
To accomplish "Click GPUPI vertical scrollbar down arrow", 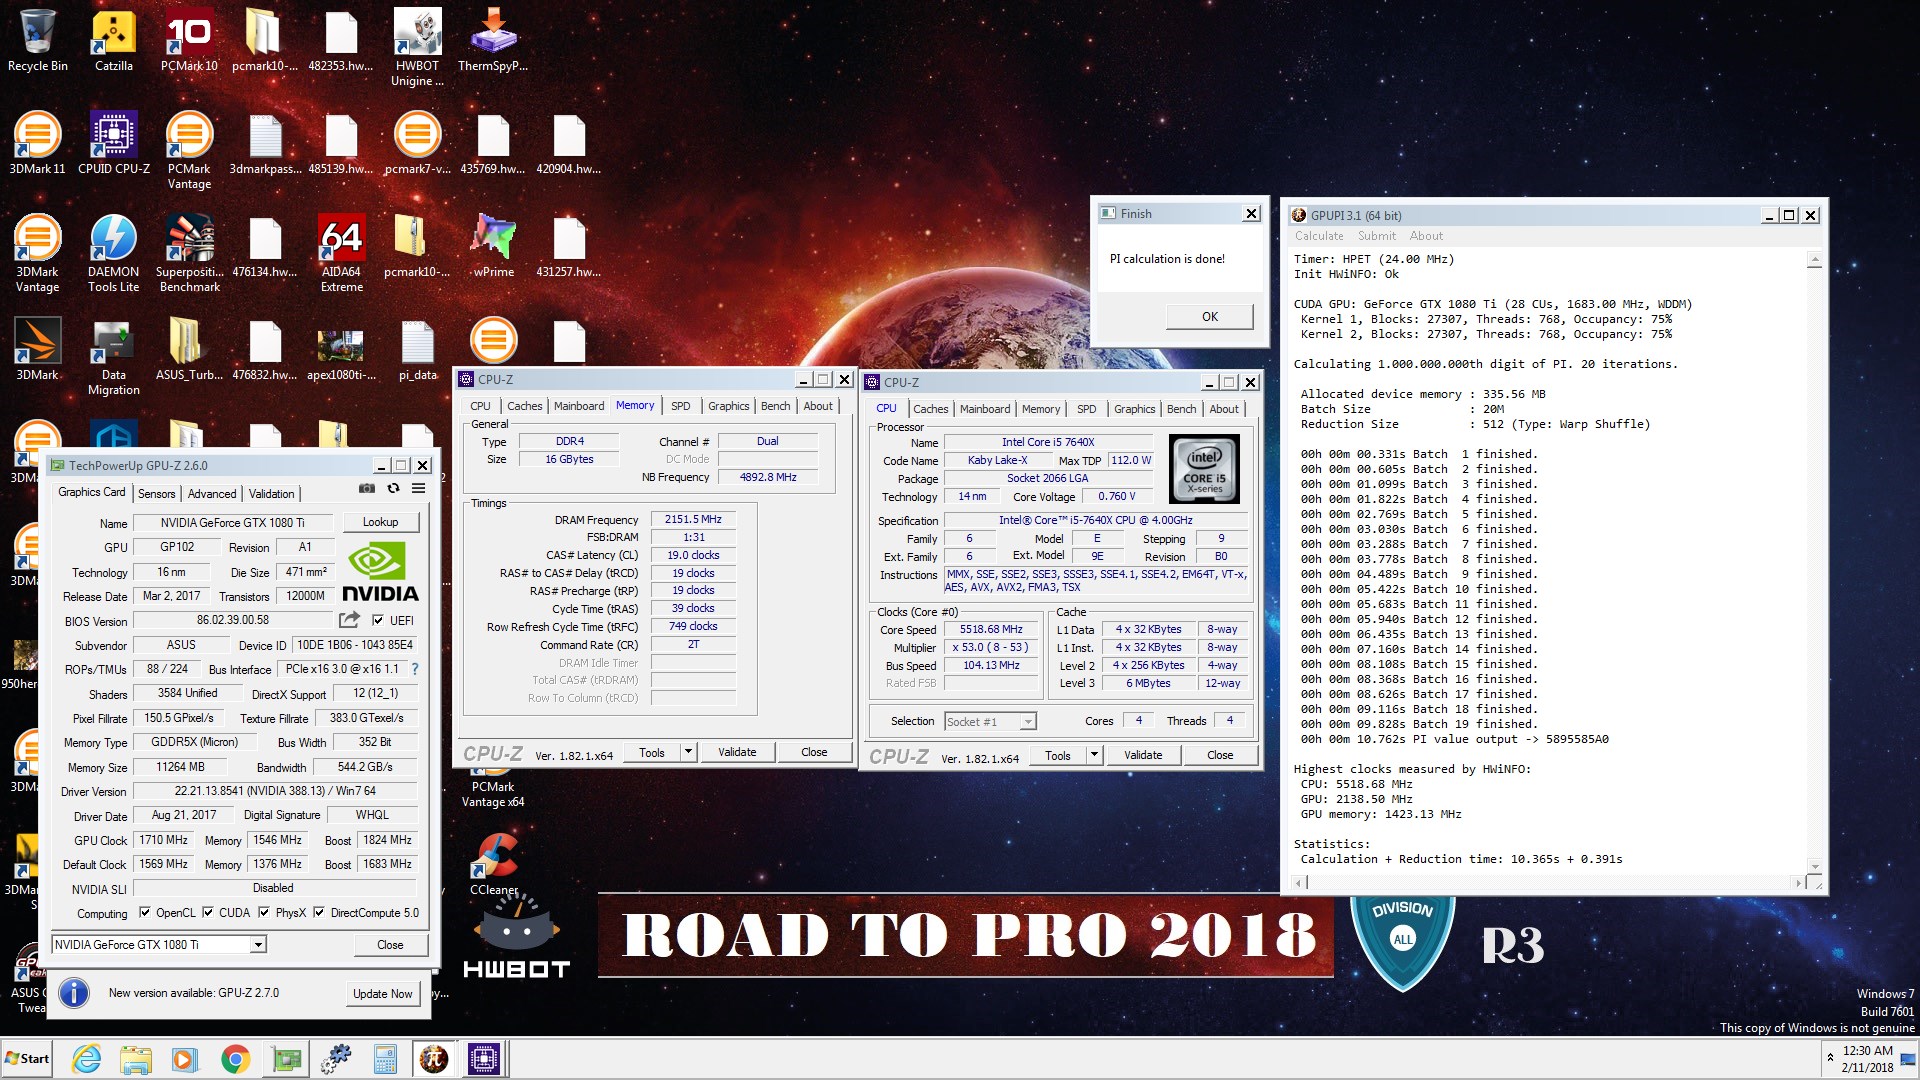I will 1814,866.
